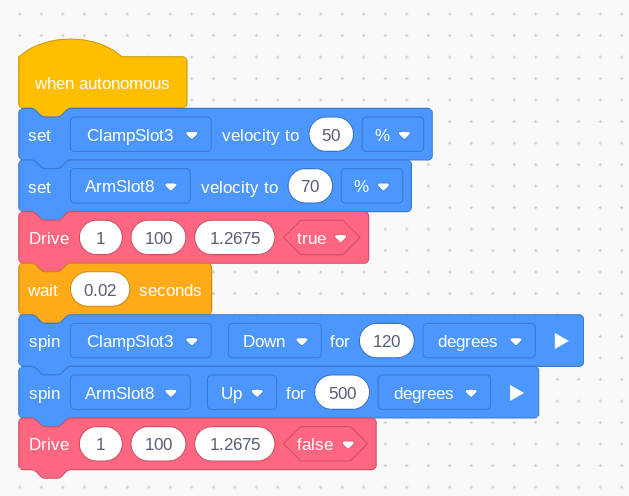Click the 0.02 seconds wait field
Viewport: 629px width, 496px height.
(x=100, y=290)
